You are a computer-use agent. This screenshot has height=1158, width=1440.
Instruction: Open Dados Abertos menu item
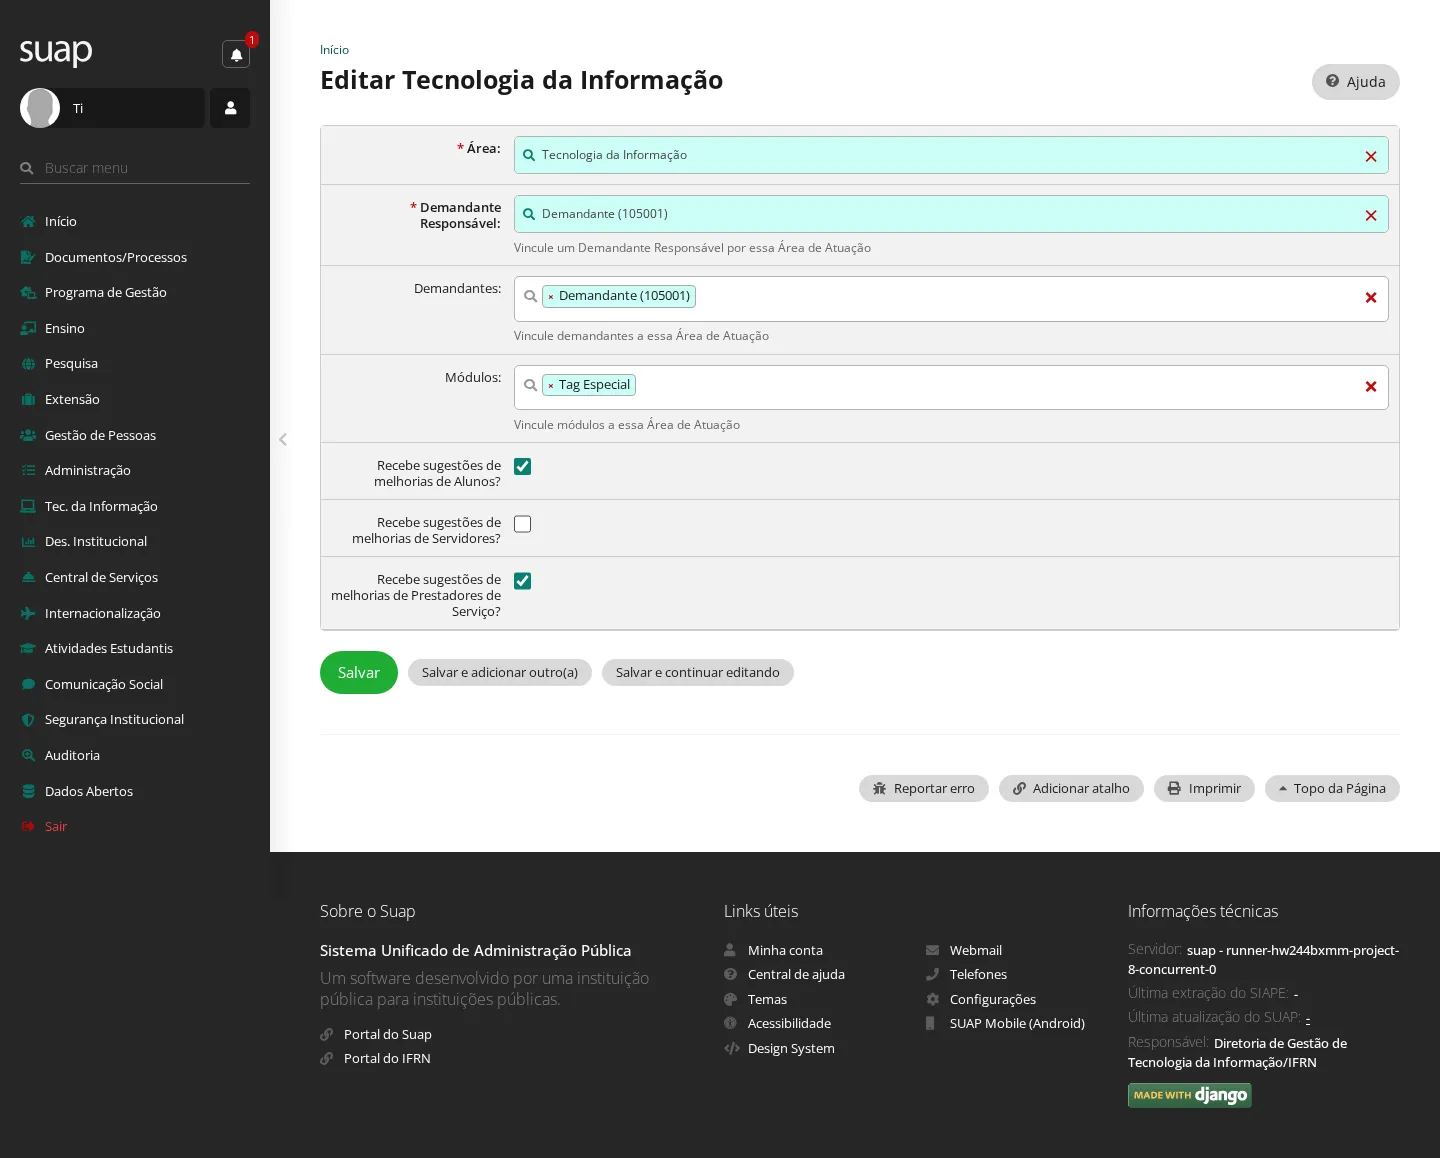tap(135, 791)
